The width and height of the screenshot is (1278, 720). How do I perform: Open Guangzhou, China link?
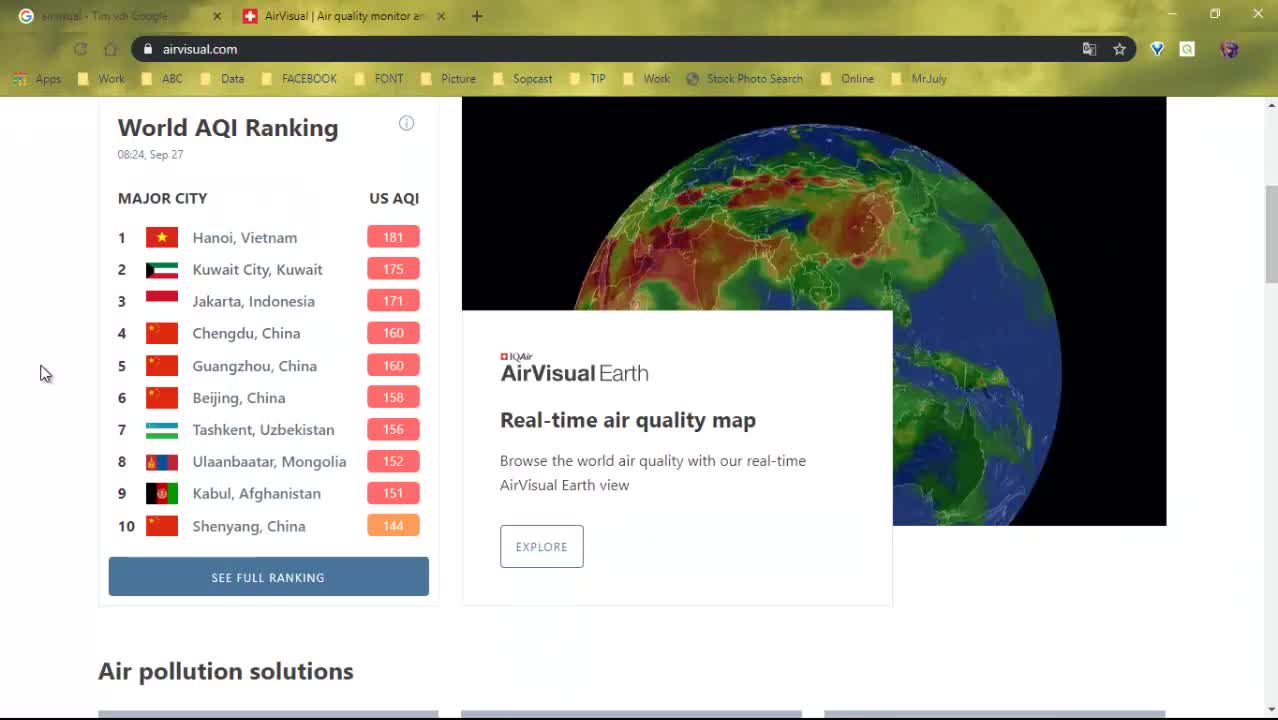click(254, 366)
